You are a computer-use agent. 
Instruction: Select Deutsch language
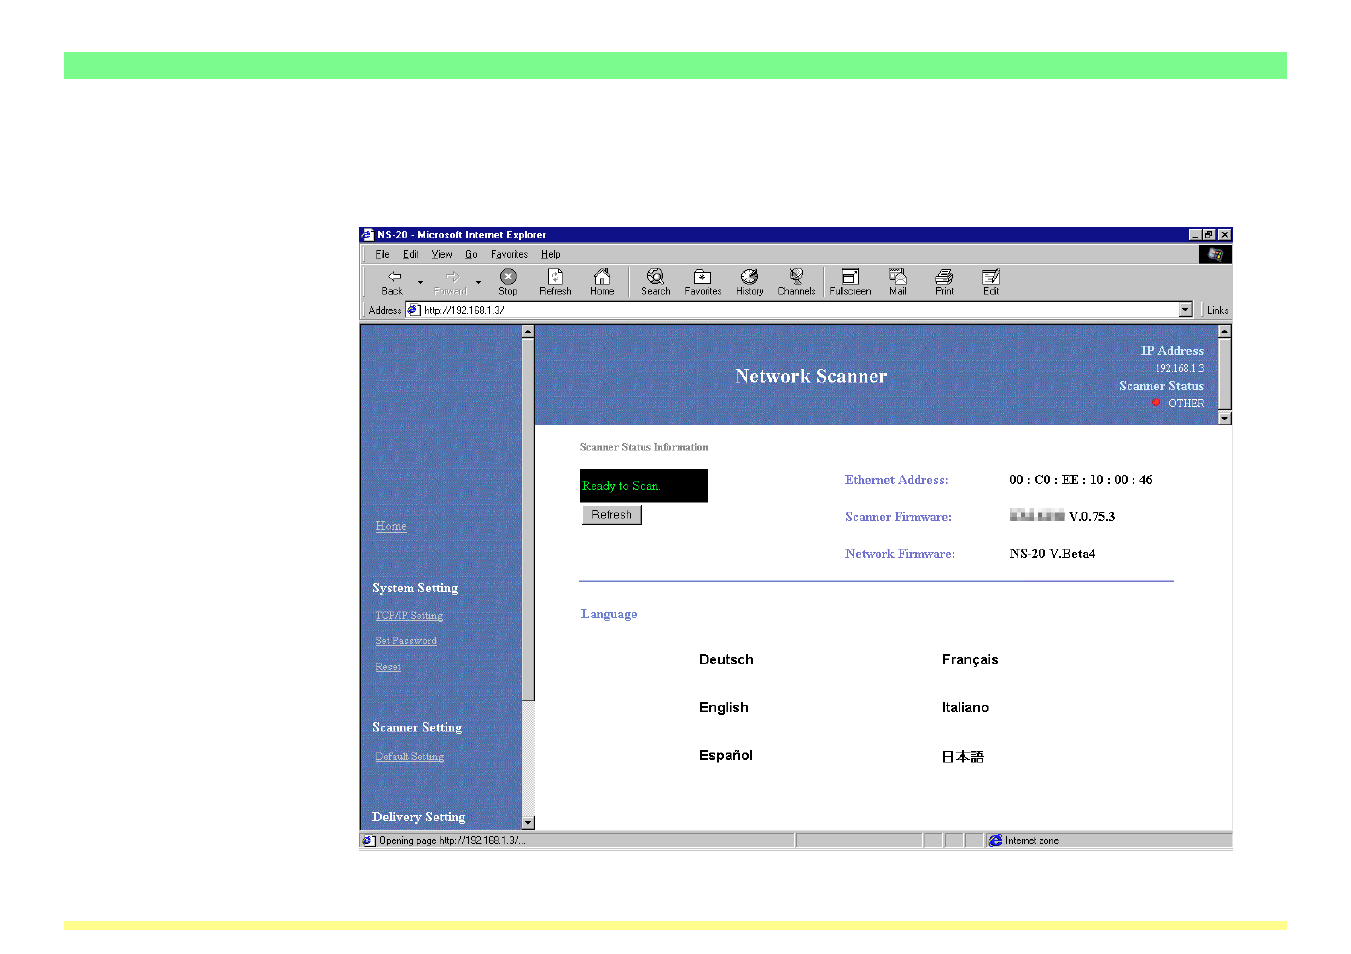click(x=726, y=660)
